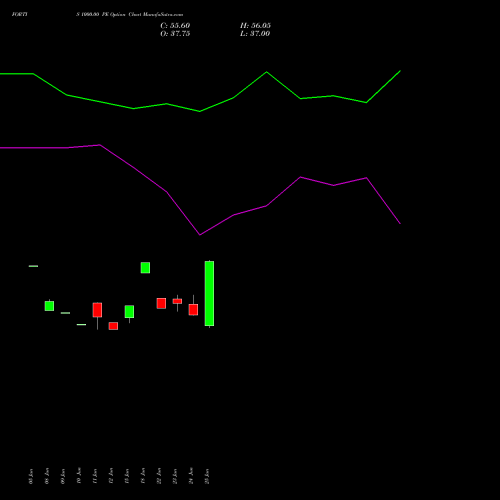Click the green candle above 08 Jun

point(49,306)
